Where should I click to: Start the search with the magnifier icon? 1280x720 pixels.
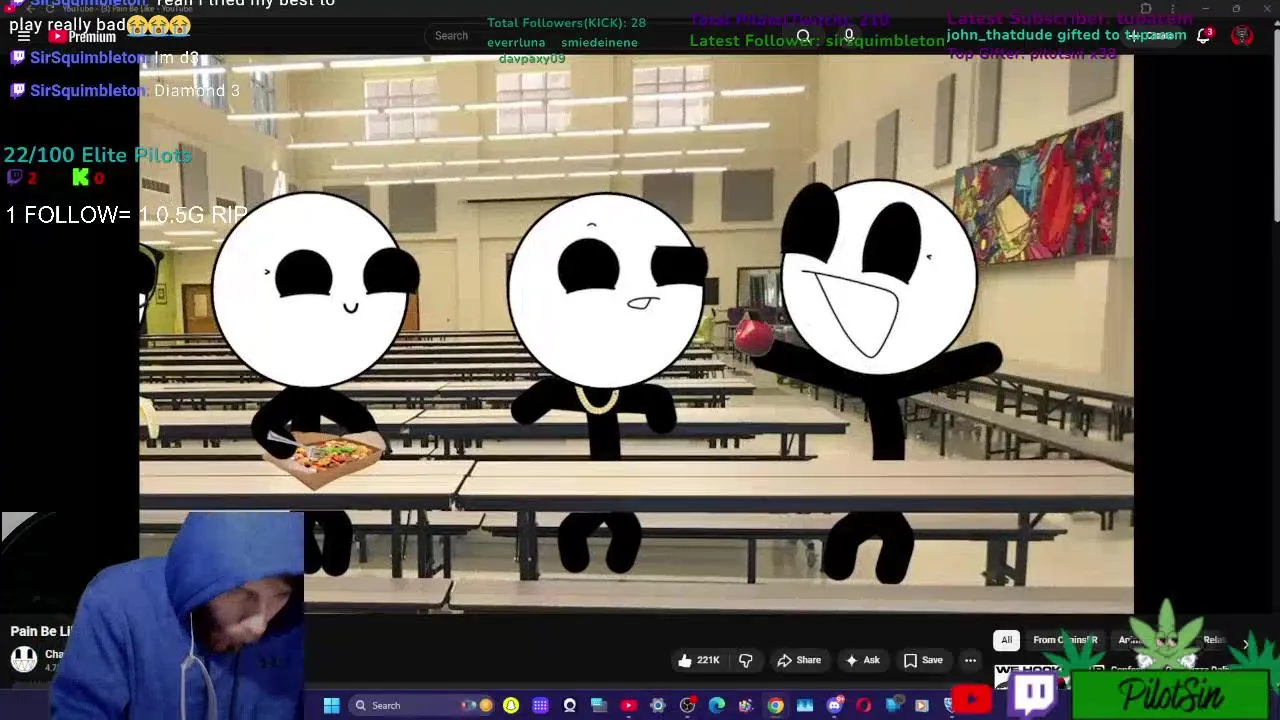coord(803,36)
